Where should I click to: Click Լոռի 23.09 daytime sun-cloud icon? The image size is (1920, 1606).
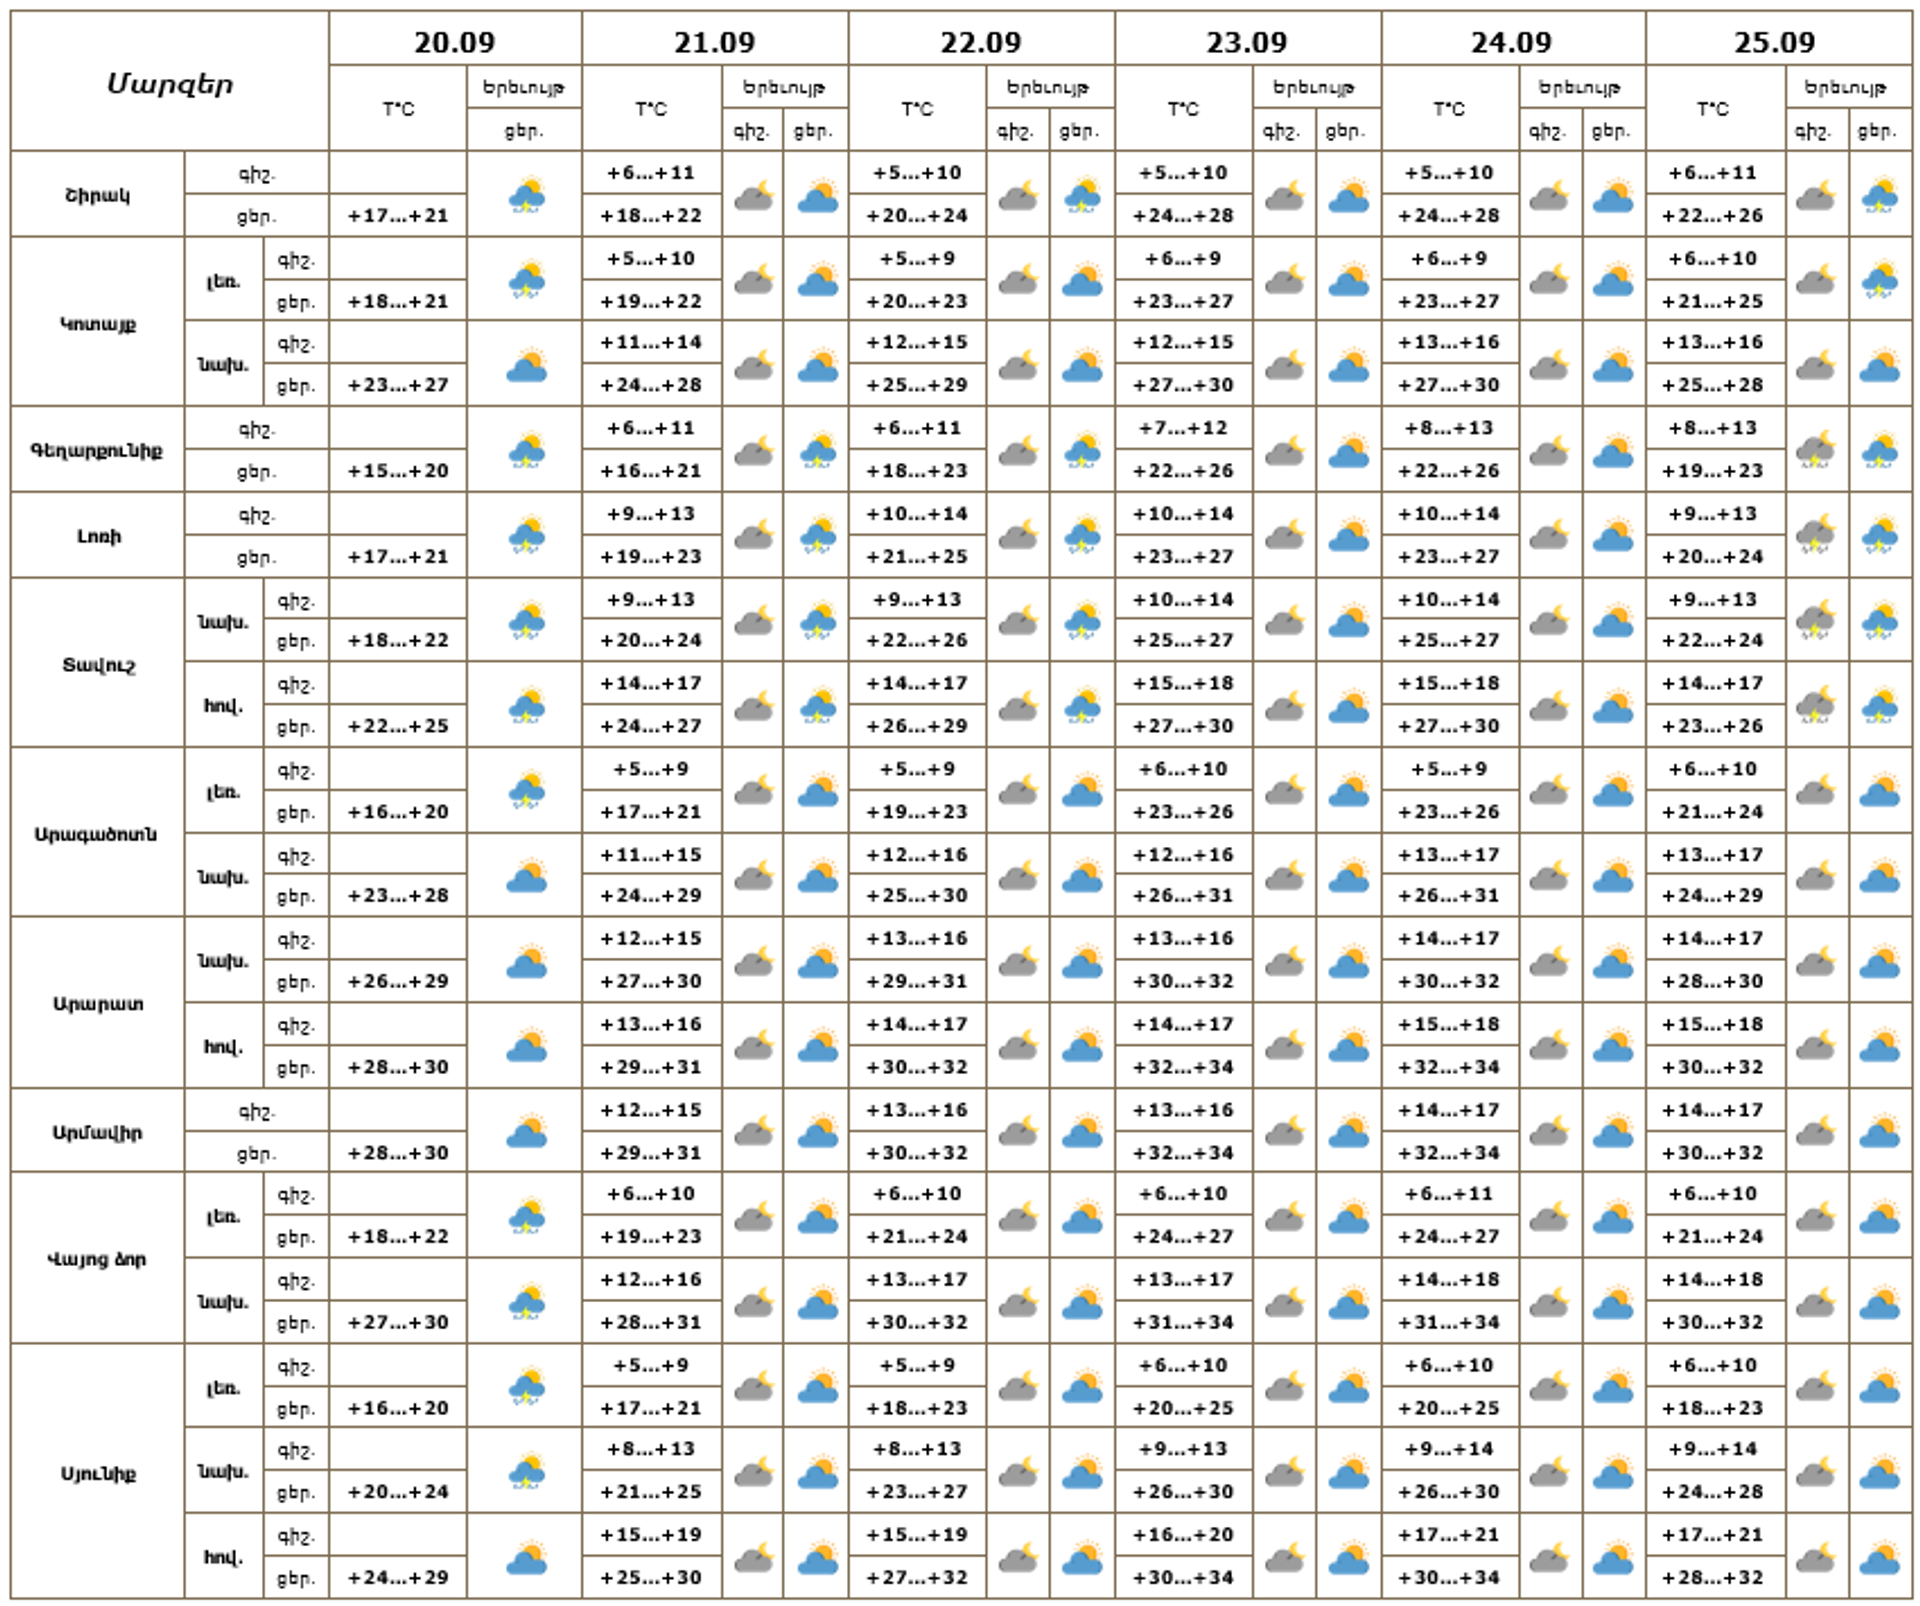1348,536
